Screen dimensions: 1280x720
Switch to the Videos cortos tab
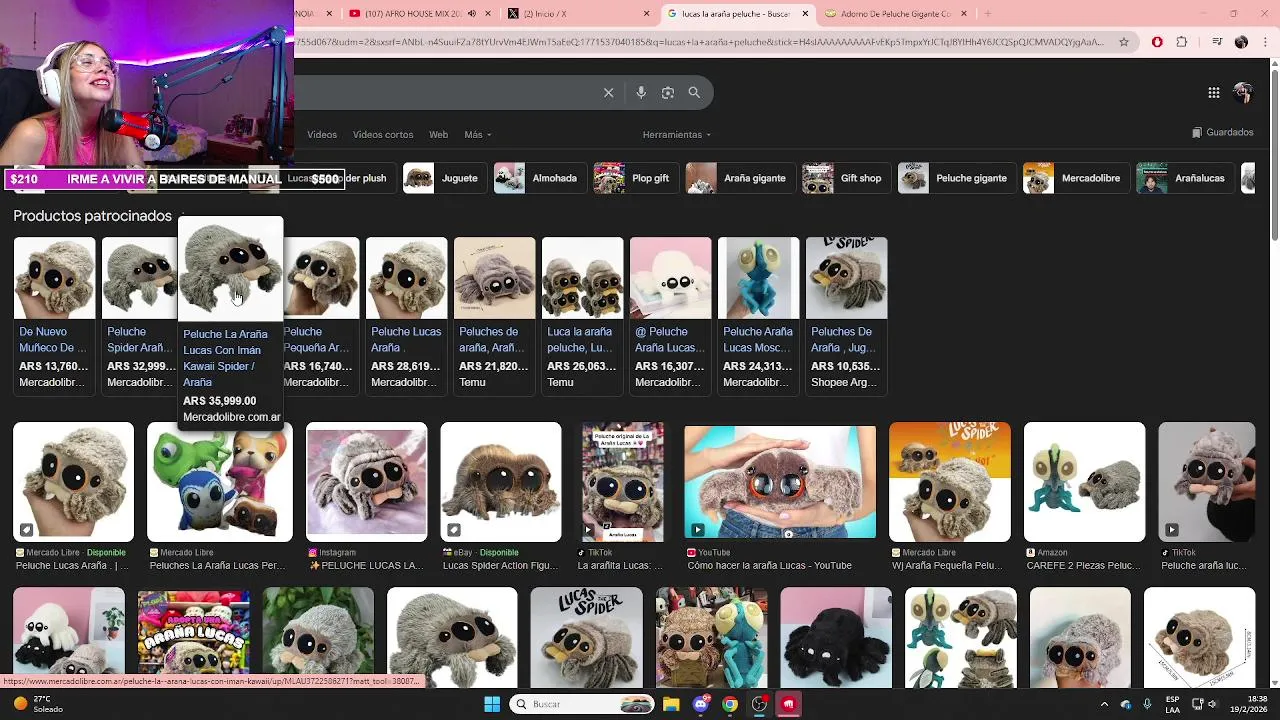tap(383, 134)
